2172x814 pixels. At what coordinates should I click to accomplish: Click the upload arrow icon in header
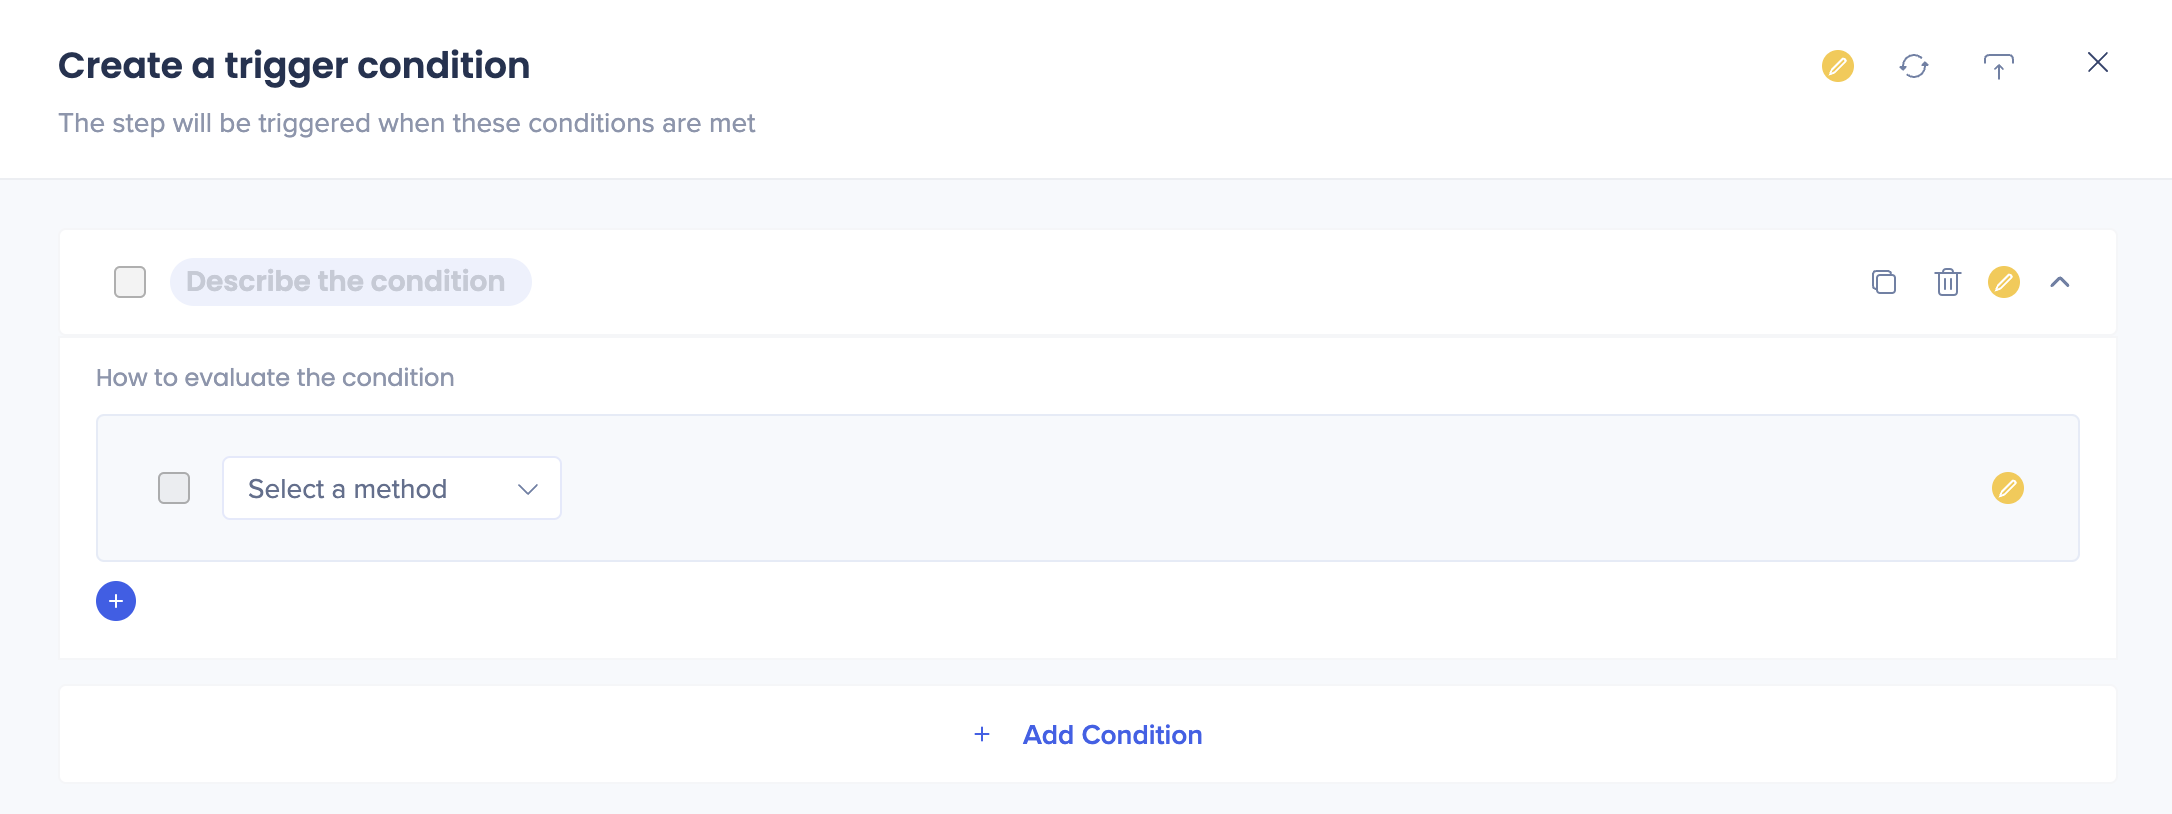click(1998, 66)
